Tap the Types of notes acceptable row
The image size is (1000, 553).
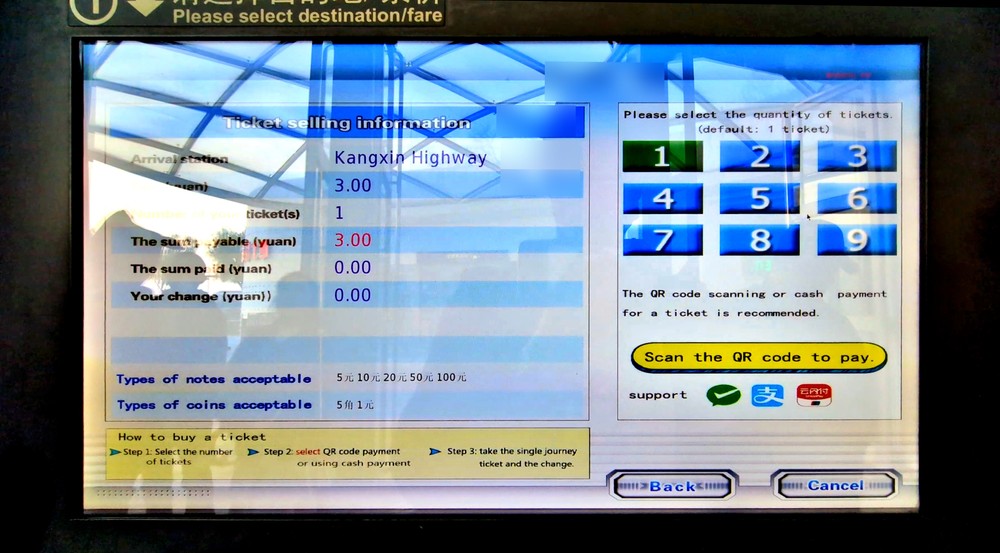(x=213, y=379)
